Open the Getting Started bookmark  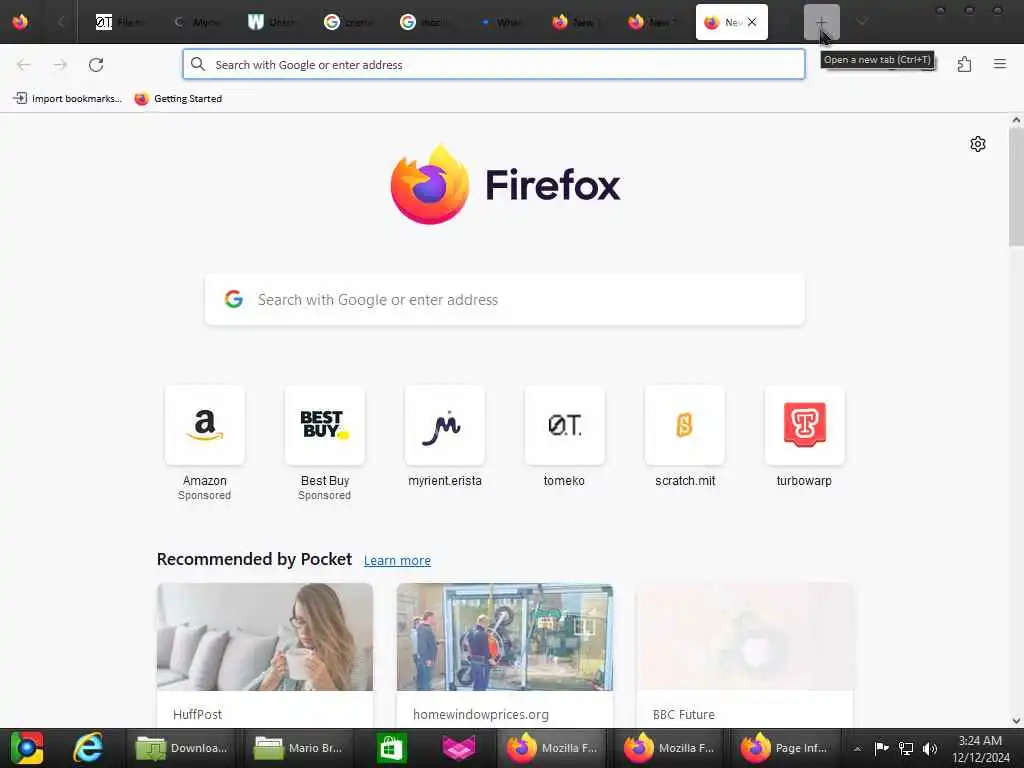pos(178,99)
